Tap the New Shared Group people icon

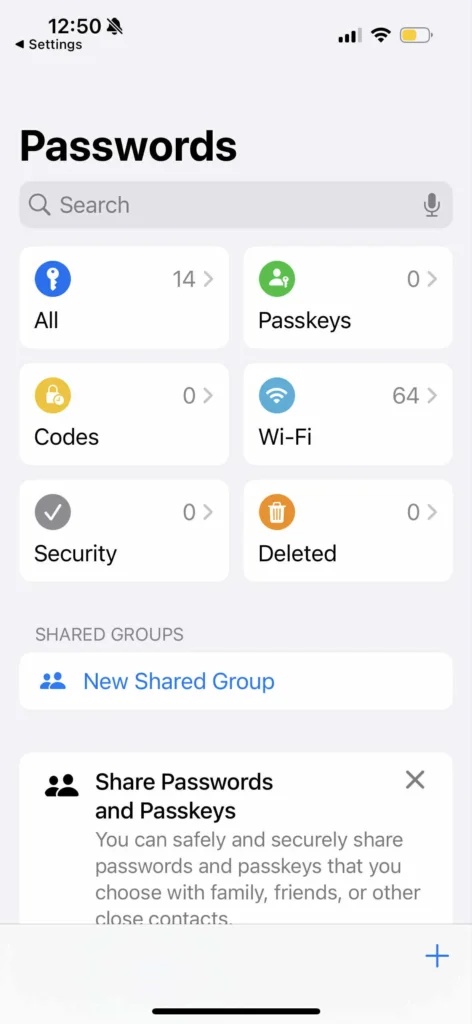(x=53, y=681)
